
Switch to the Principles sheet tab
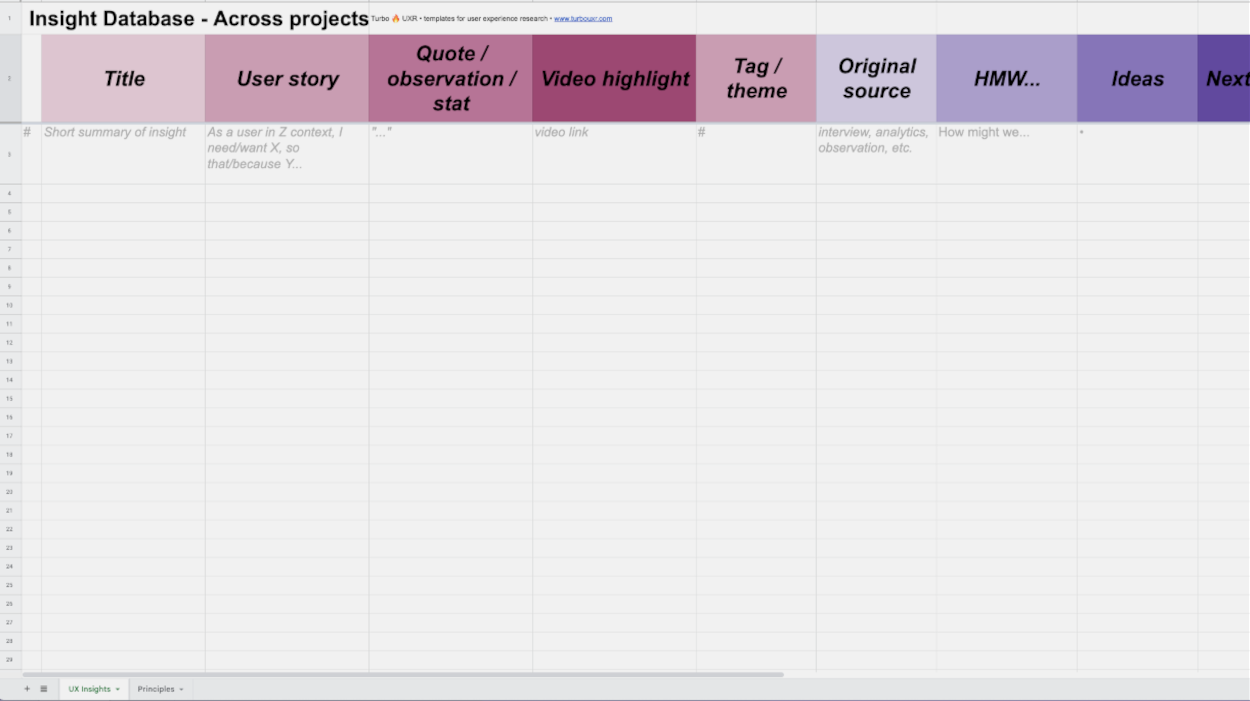coord(157,689)
